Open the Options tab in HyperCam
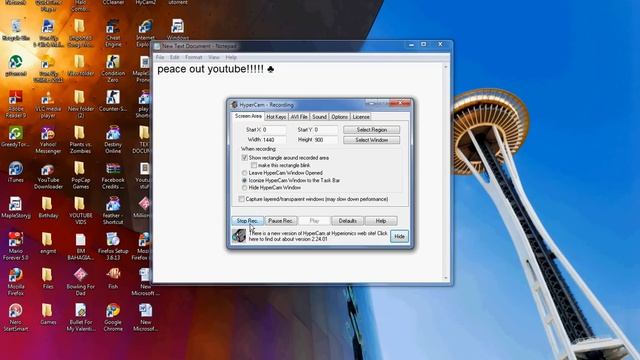The width and height of the screenshot is (640, 360). point(339,117)
